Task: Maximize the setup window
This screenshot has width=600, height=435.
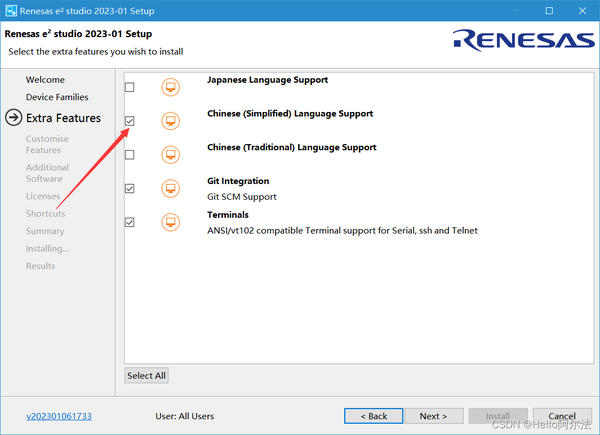Action: pyautogui.click(x=549, y=11)
